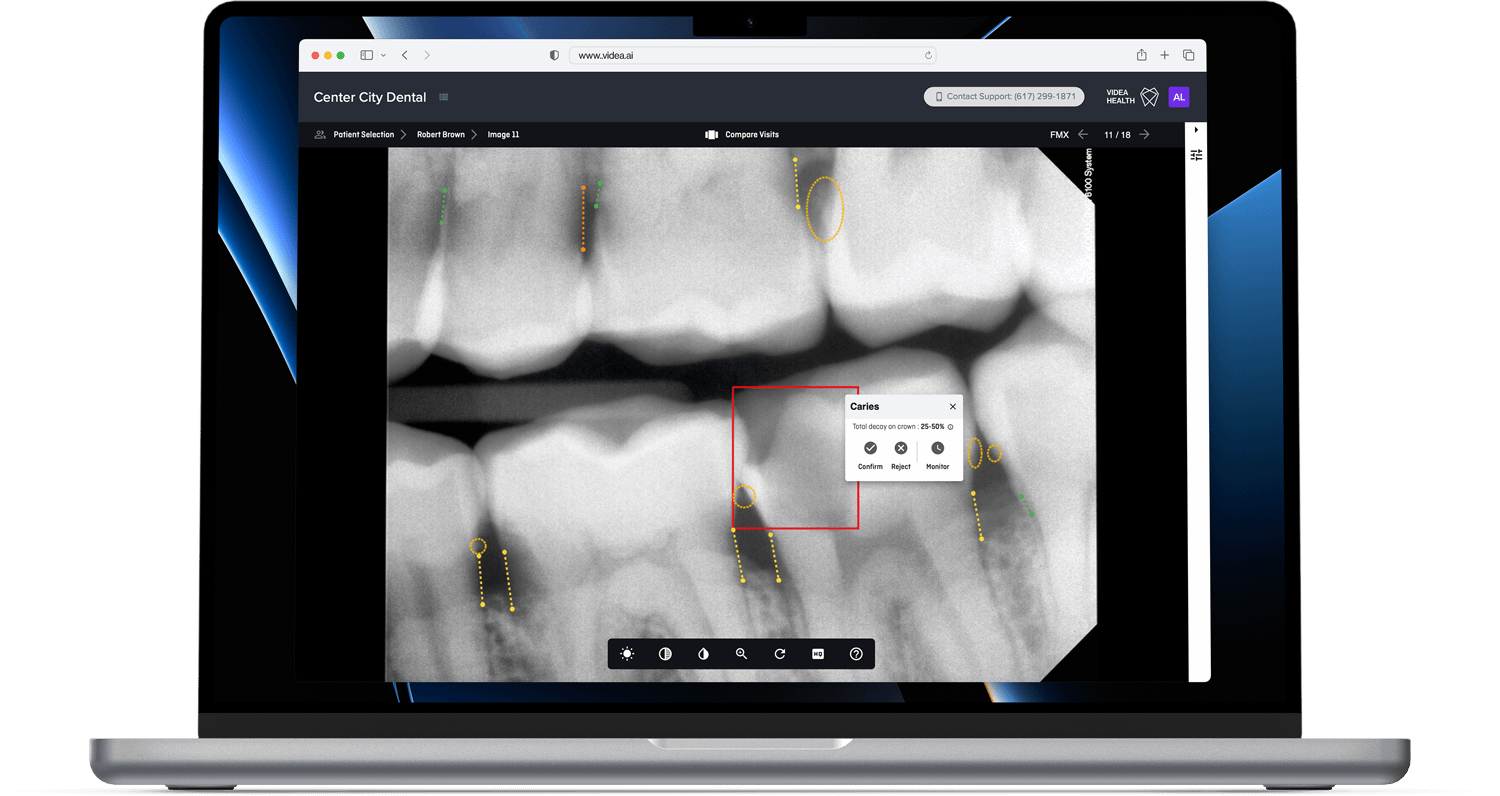
Task: Click the decay percentage info icon
Action: [950, 427]
